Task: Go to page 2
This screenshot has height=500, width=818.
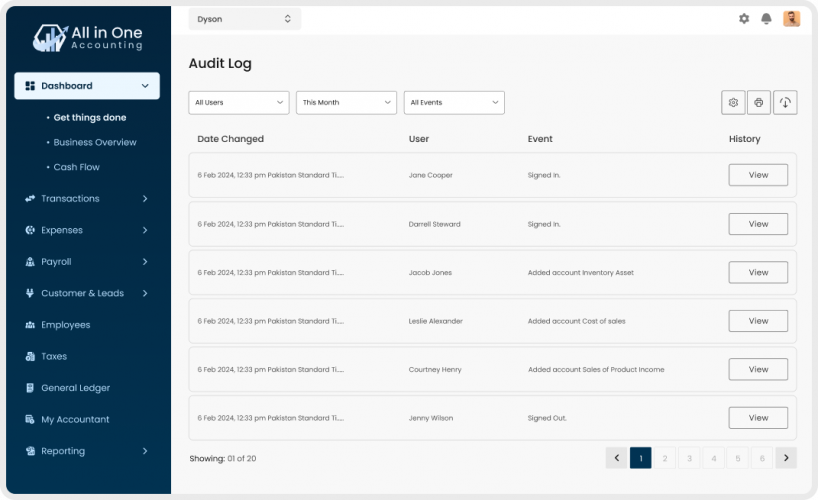Action: click(665, 458)
